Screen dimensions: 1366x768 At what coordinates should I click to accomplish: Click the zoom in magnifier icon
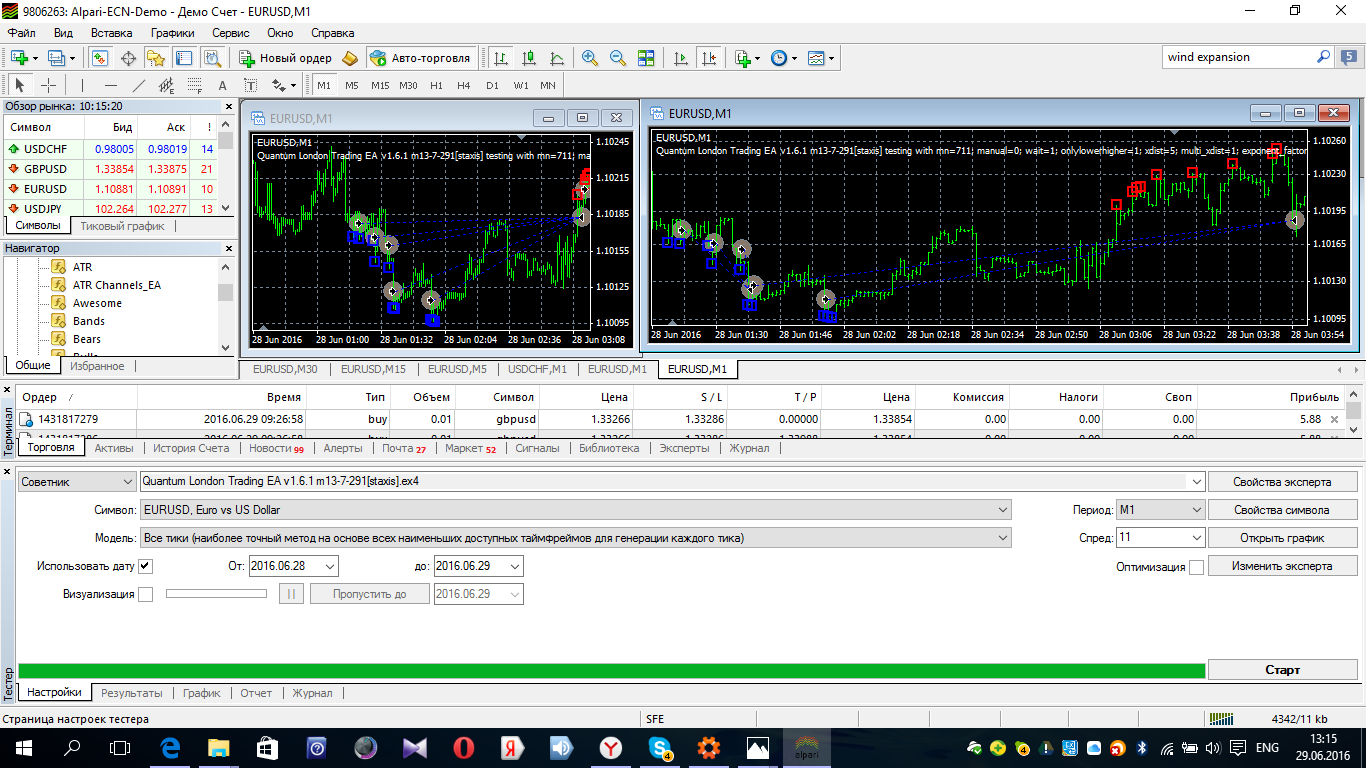590,58
